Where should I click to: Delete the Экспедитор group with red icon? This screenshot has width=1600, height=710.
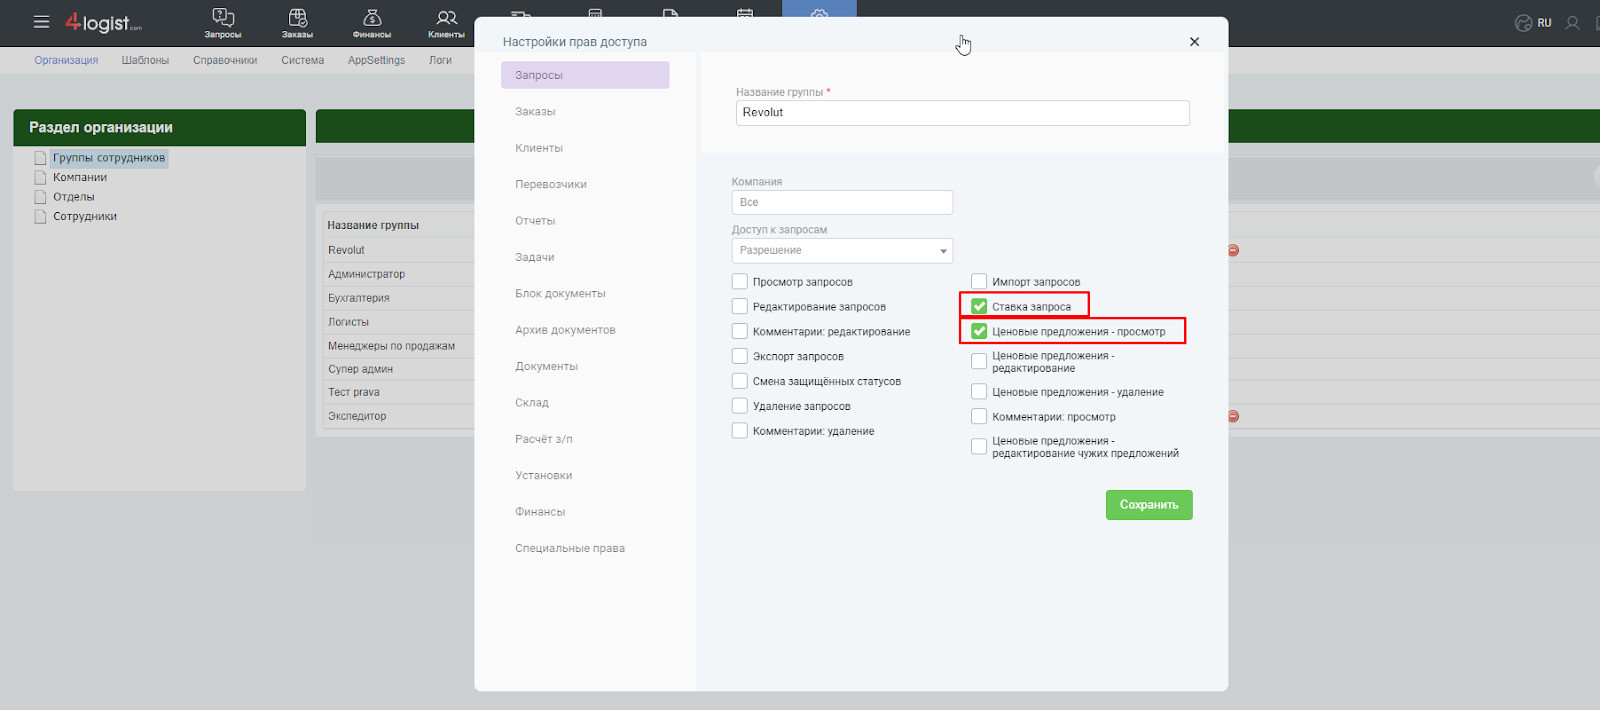[x=1233, y=416]
